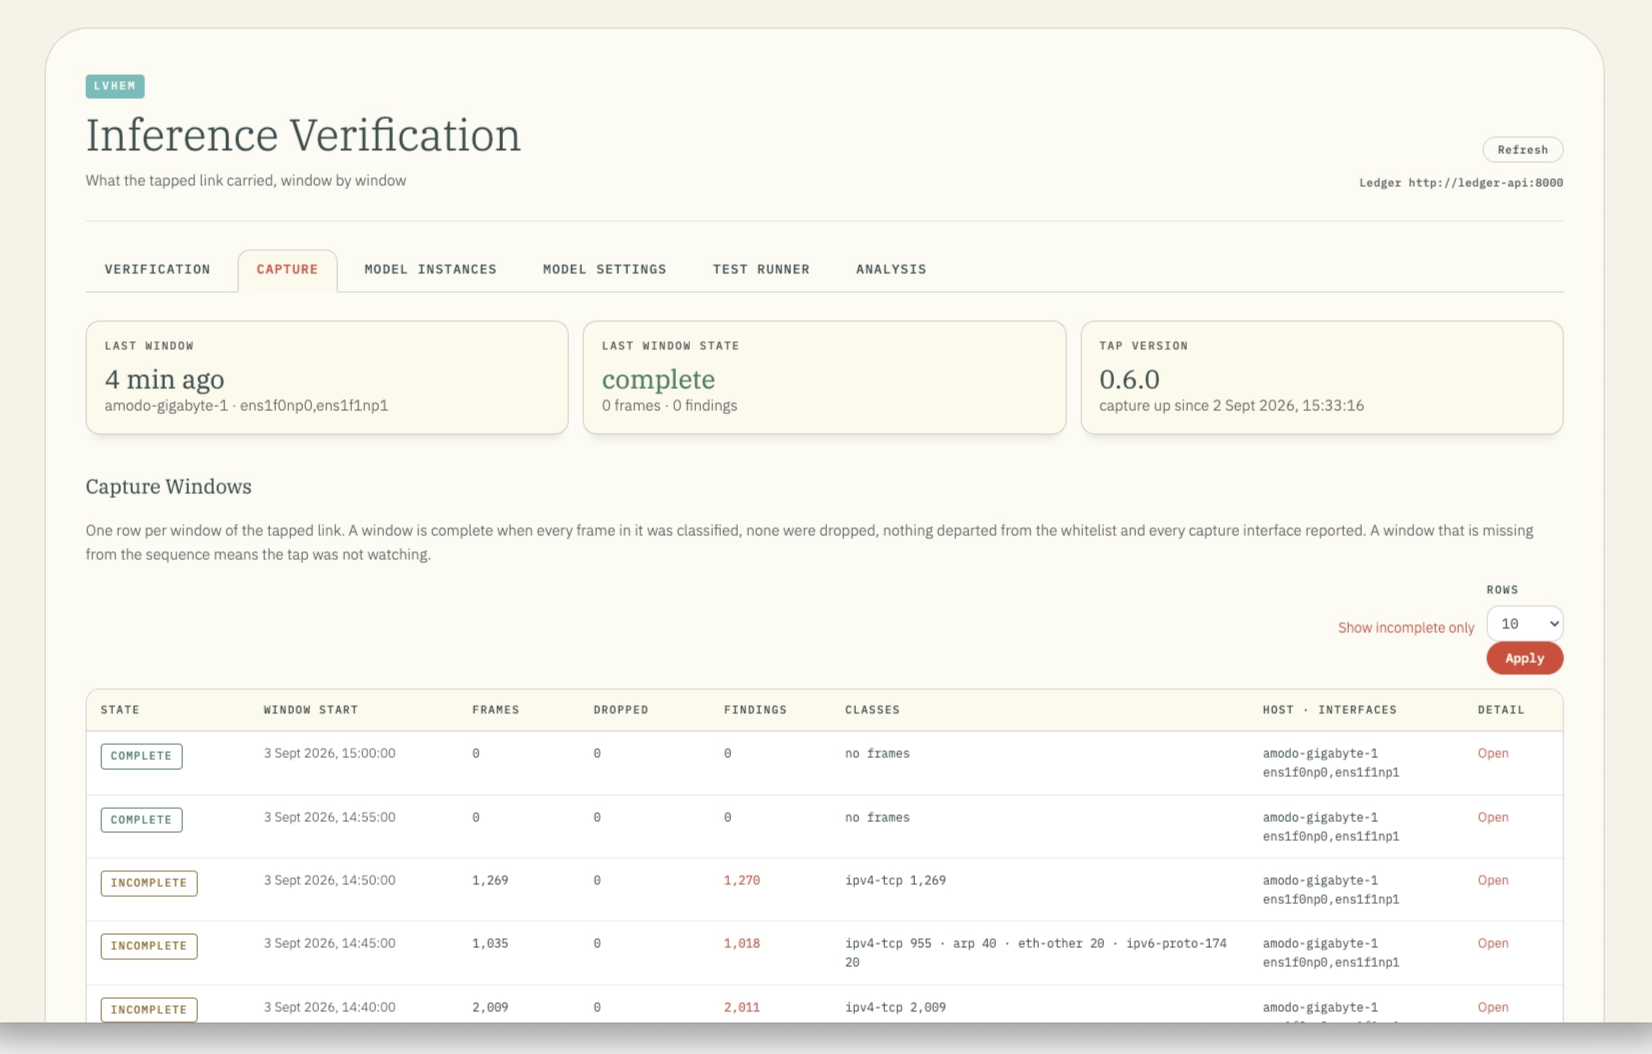Click '3 Sept 2026, 14:40:00' window start
This screenshot has width=1652, height=1054.
click(x=330, y=1008)
